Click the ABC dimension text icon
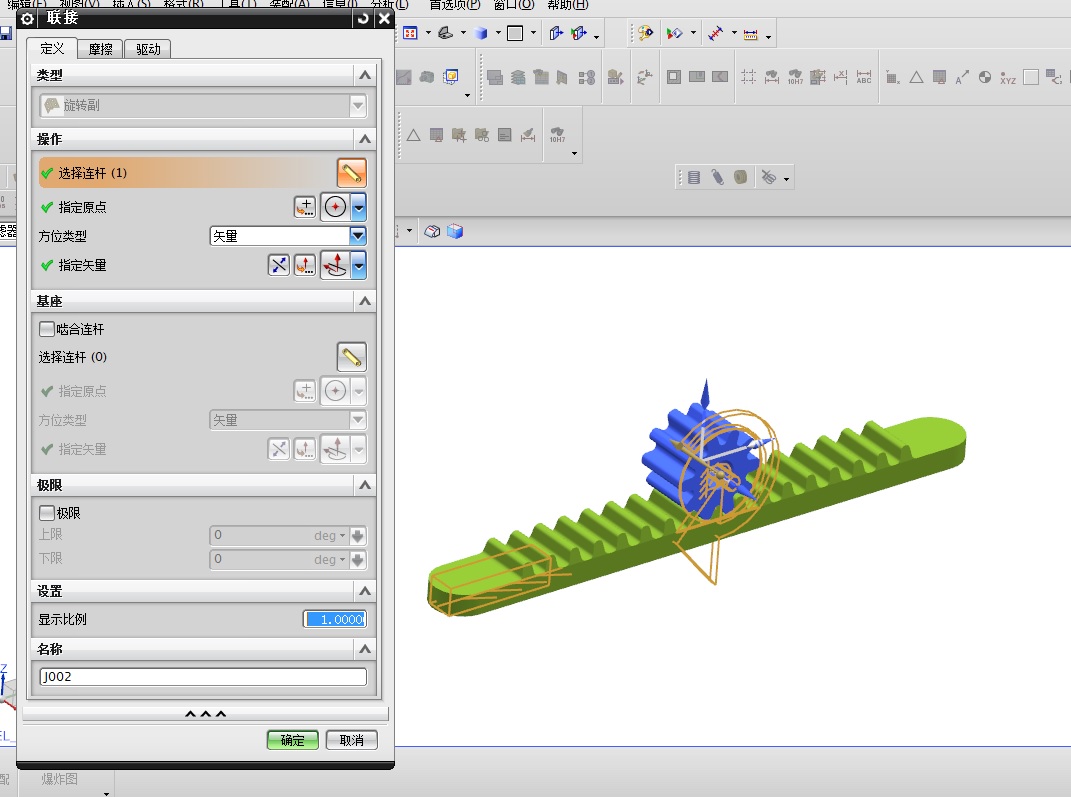 click(x=864, y=77)
